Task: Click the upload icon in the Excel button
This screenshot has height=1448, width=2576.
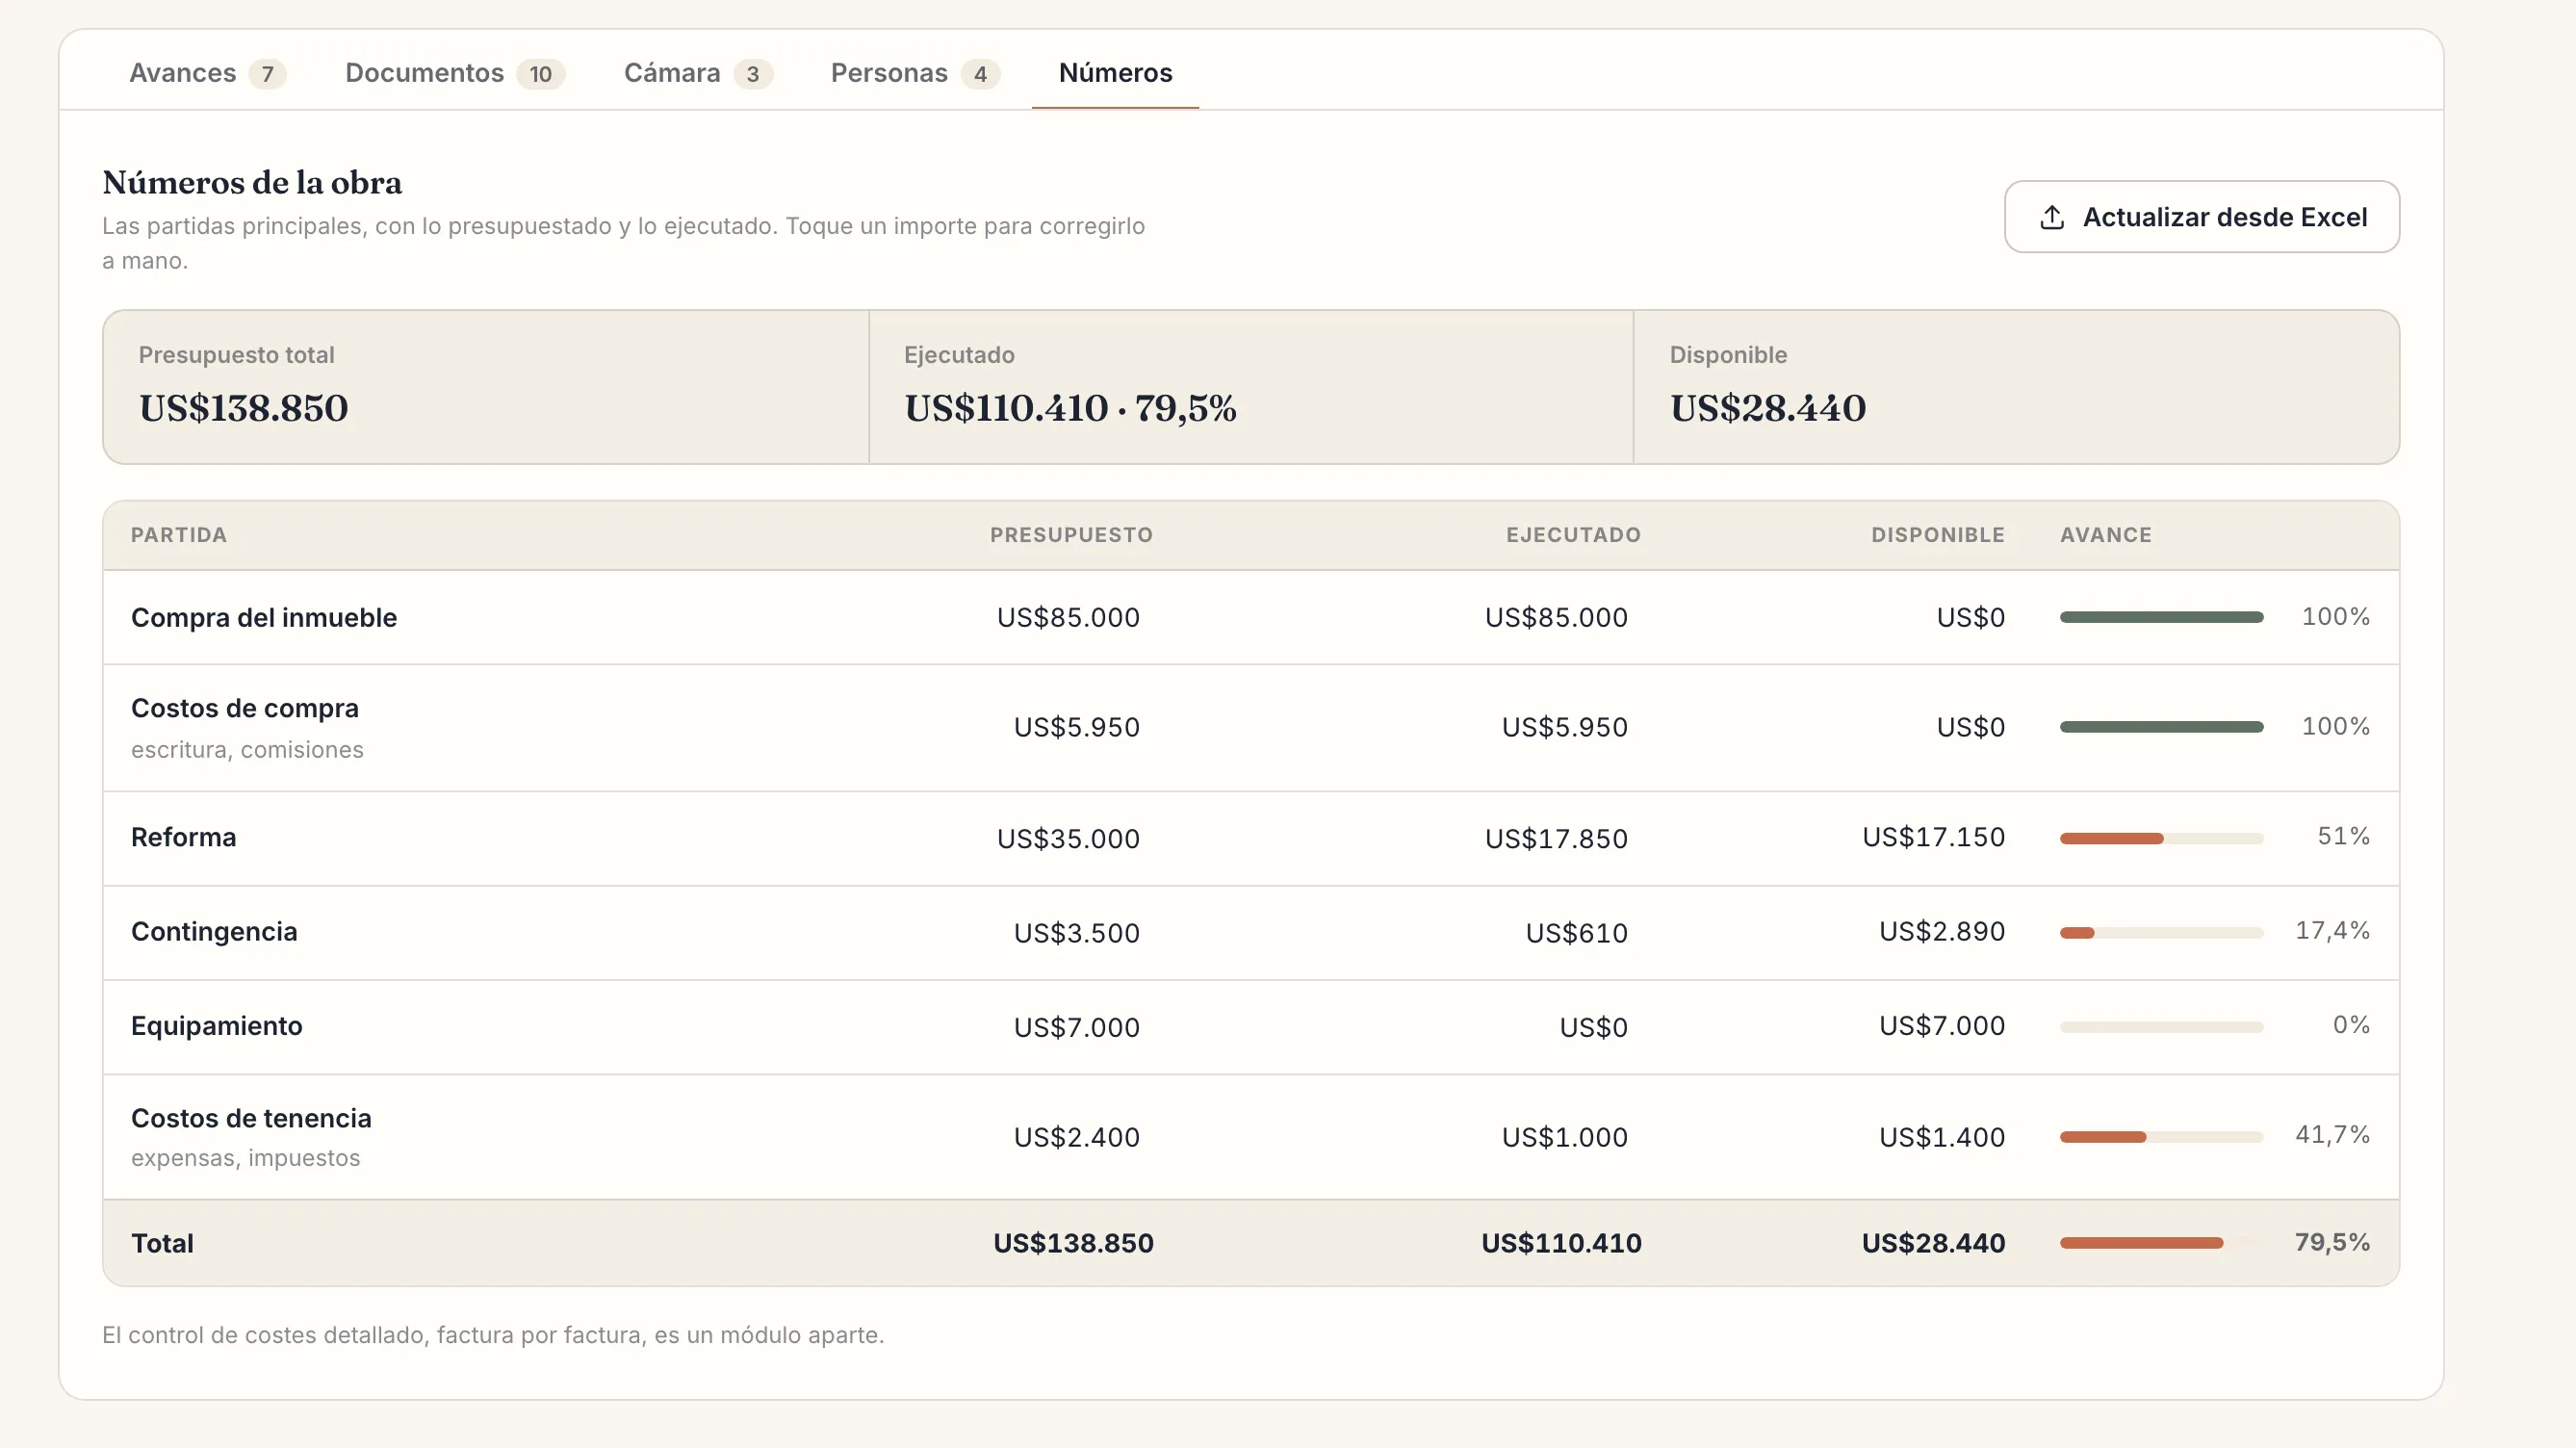Action: [2052, 217]
